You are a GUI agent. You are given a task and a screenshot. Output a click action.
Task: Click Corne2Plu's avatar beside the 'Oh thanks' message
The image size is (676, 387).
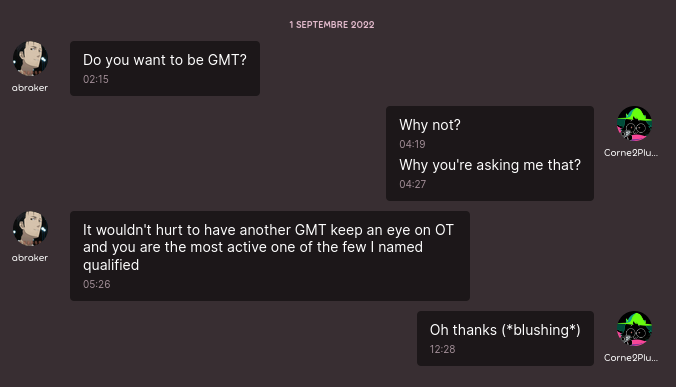(x=634, y=329)
